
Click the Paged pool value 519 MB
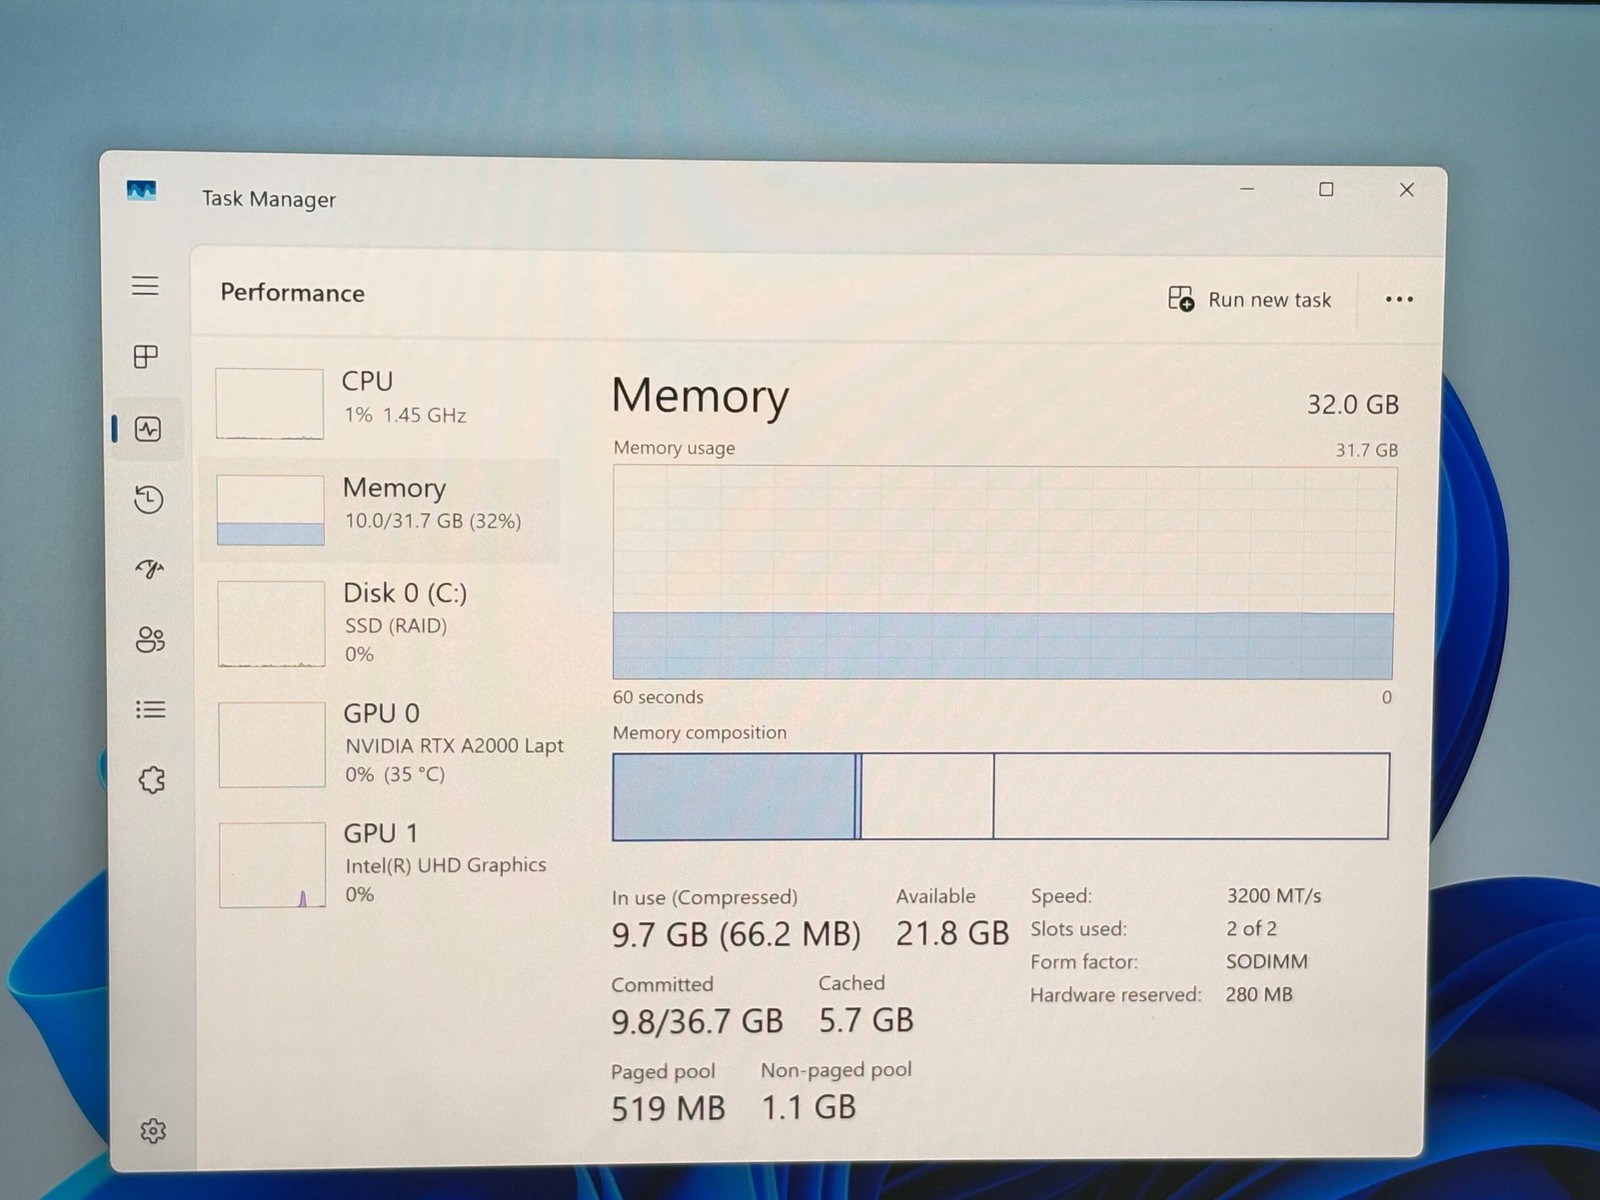pos(668,1109)
